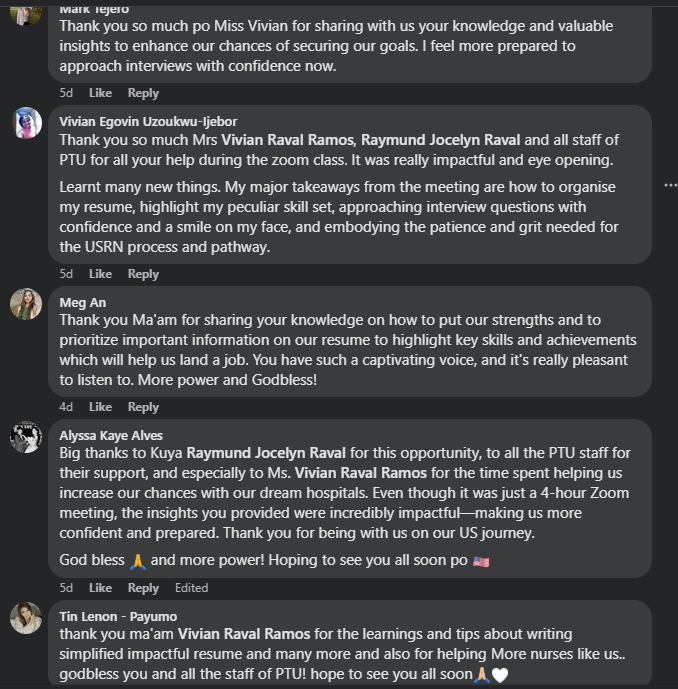Reply to Alyssa Kaye Alves's comment
The image size is (678, 689).
coord(143,588)
